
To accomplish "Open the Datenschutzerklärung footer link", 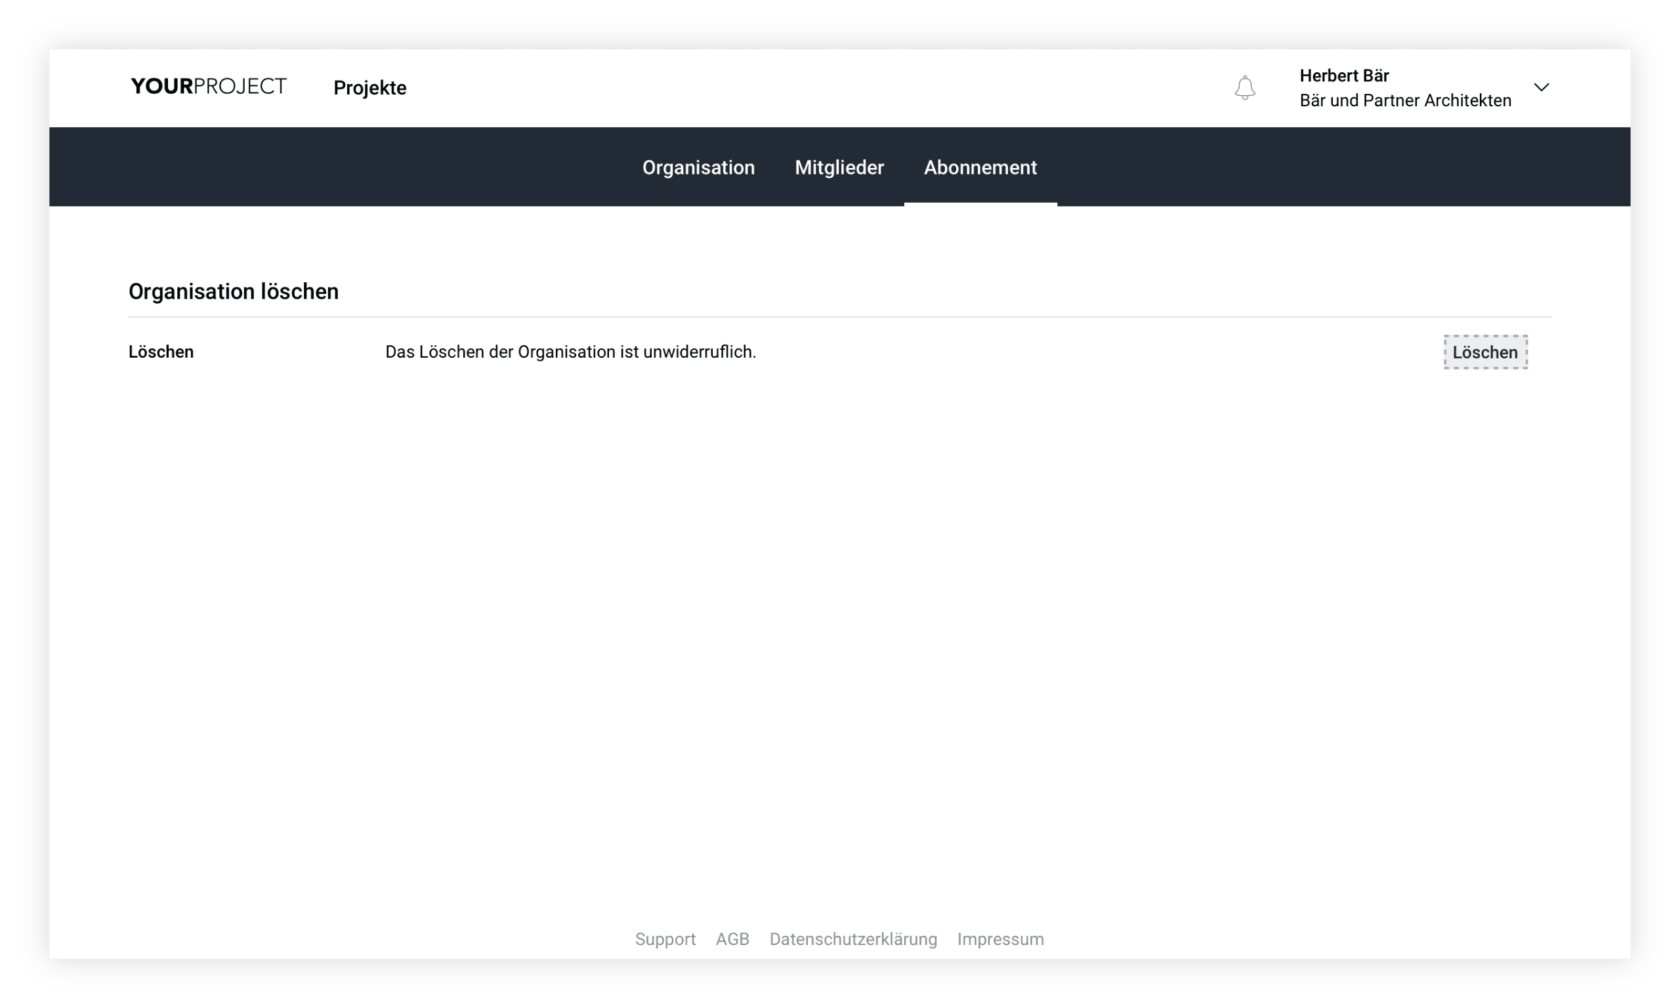I will tap(853, 939).
